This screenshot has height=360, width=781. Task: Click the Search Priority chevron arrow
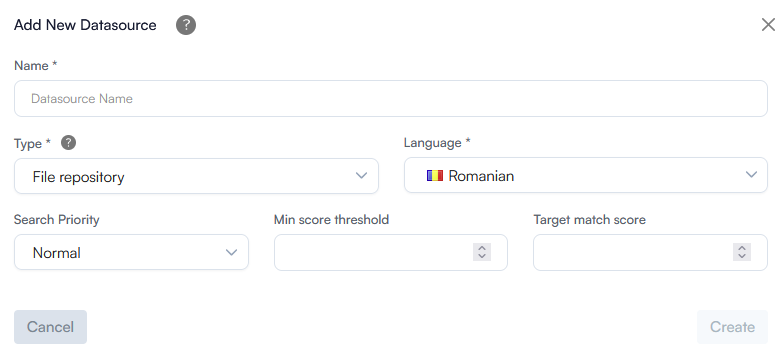231,252
